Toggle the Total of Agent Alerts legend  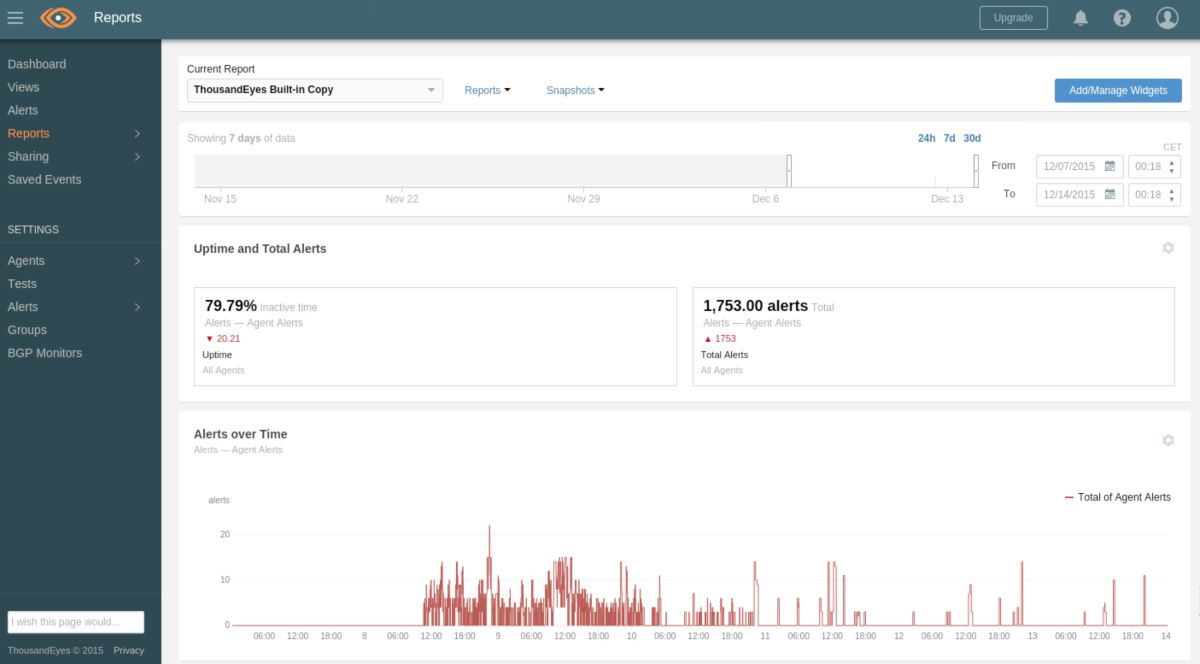pyautogui.click(x=1117, y=496)
